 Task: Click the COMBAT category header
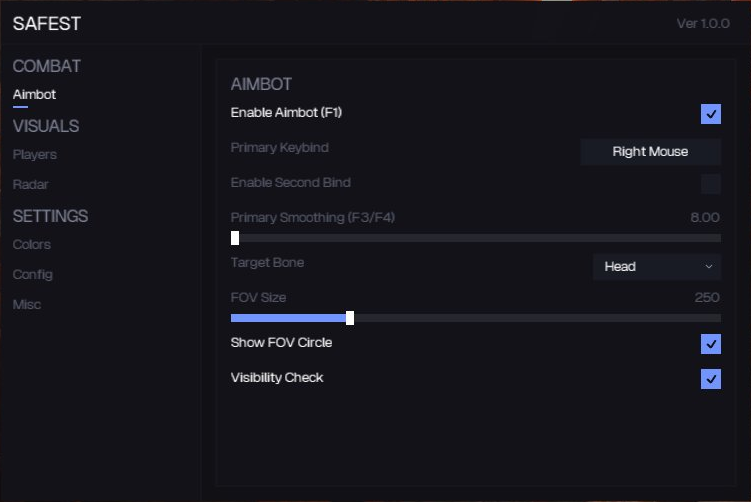click(x=47, y=66)
